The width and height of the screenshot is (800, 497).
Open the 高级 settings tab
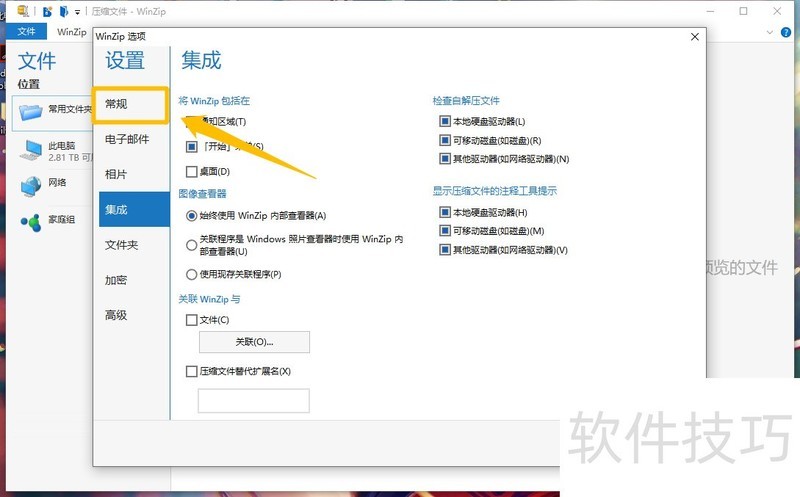click(134, 315)
